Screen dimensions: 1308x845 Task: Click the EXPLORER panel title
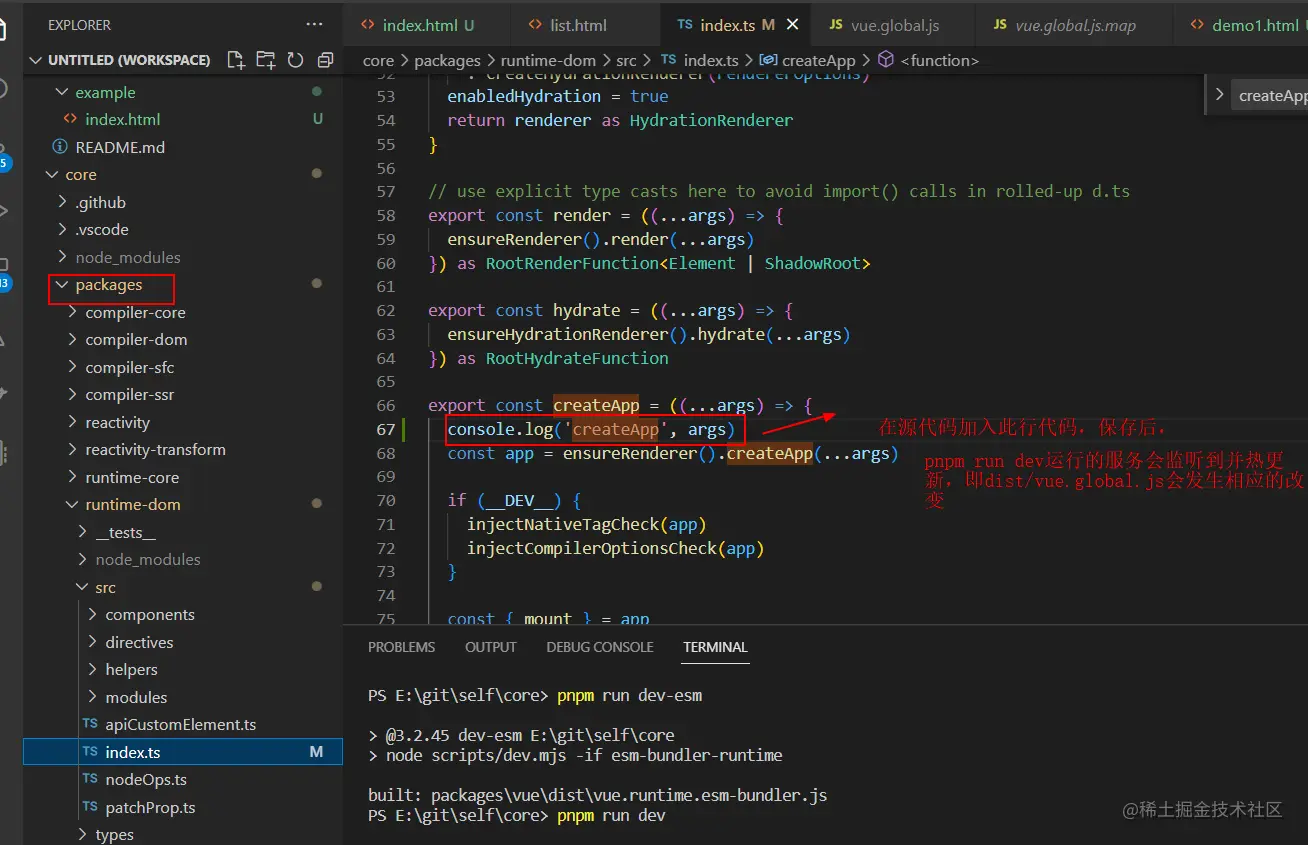(80, 25)
